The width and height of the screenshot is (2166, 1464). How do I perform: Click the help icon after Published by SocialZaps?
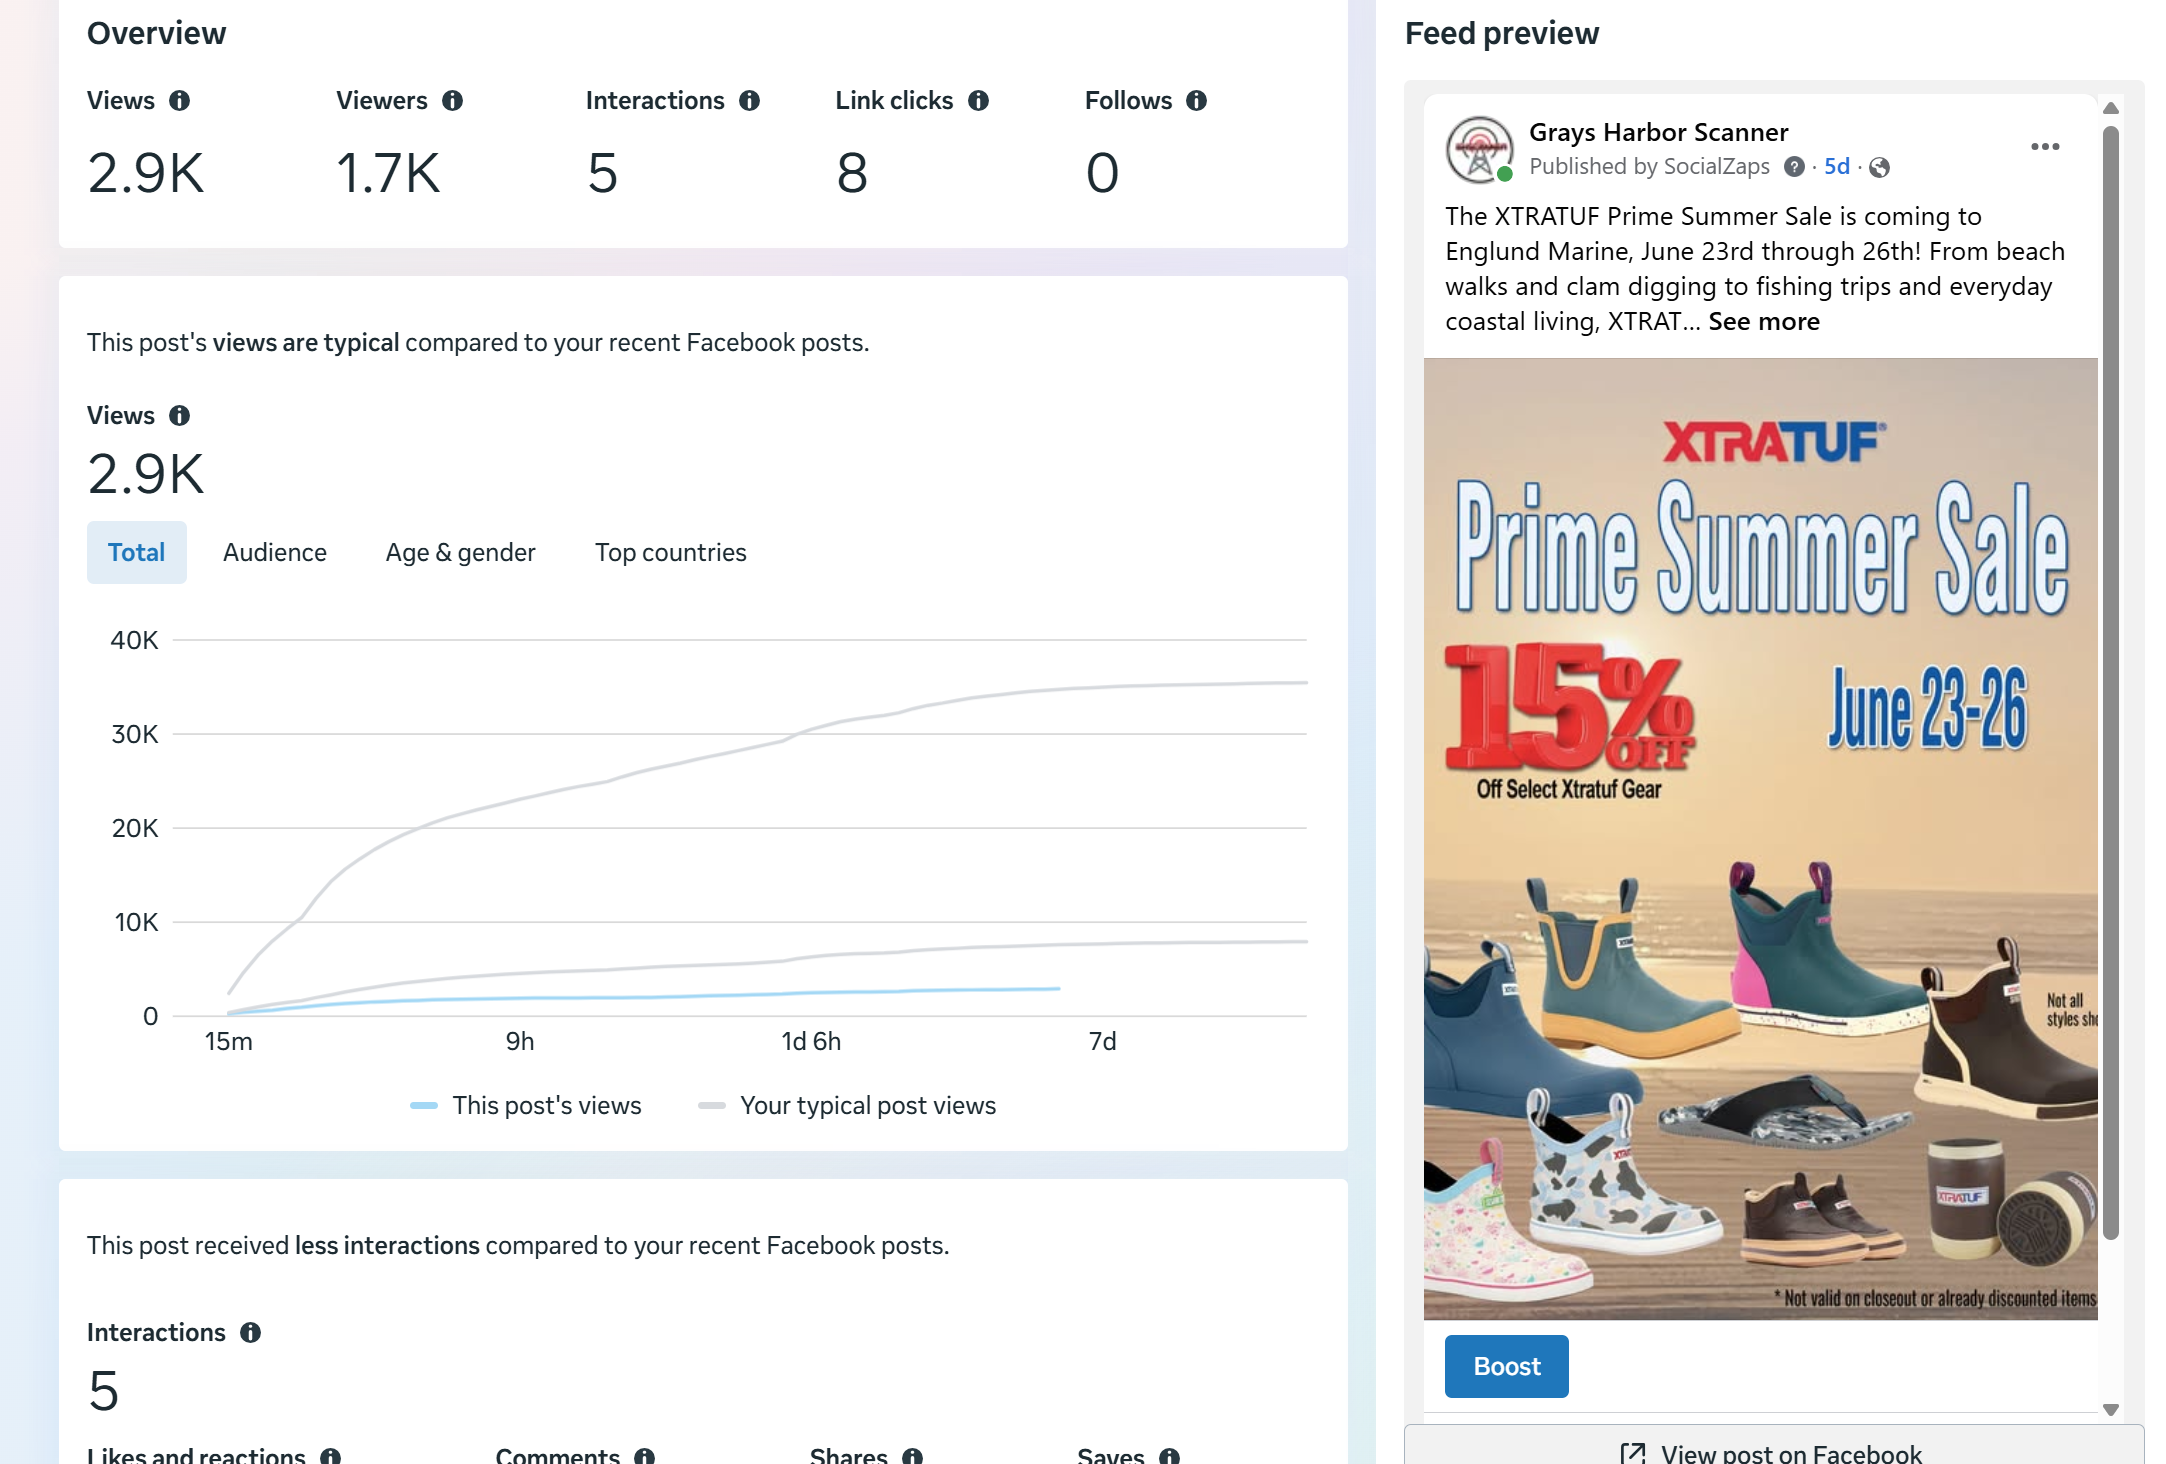(x=1795, y=167)
